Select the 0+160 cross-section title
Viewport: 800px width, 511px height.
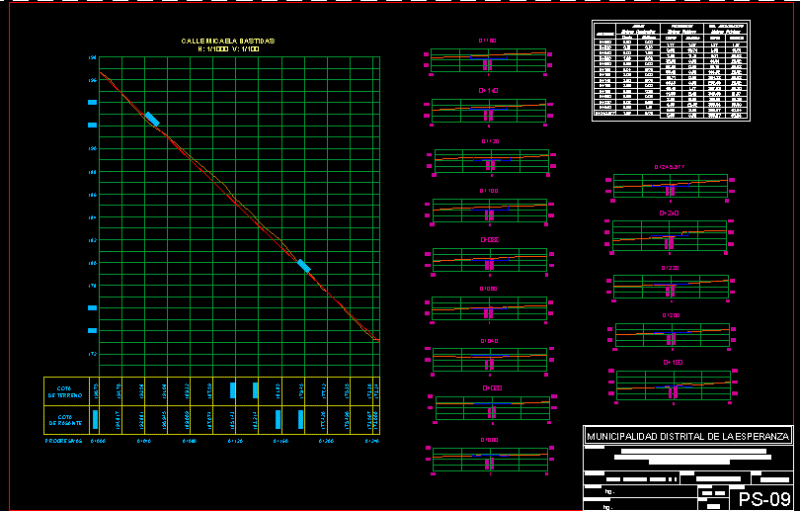point(488,40)
